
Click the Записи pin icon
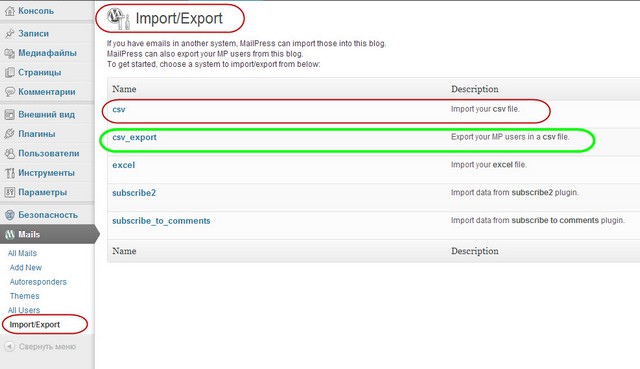coord(9,33)
